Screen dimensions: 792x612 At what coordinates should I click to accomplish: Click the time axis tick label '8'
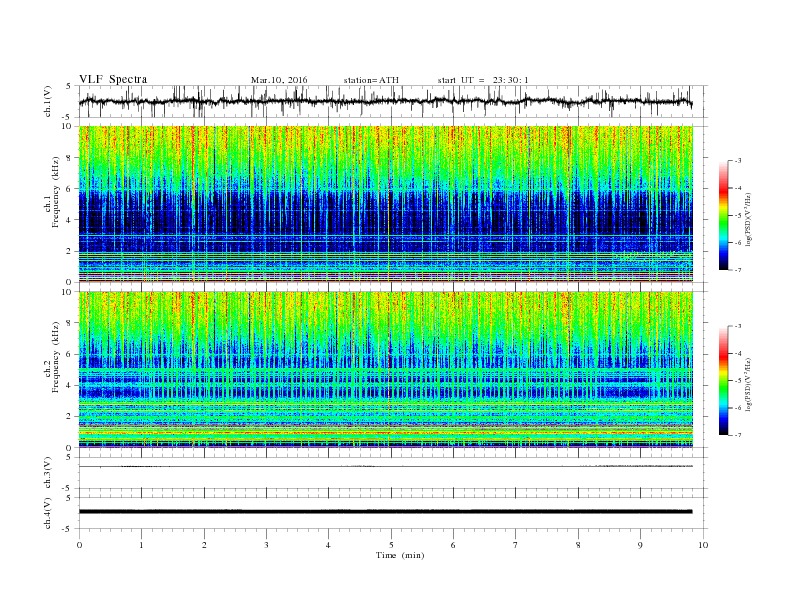(578, 545)
